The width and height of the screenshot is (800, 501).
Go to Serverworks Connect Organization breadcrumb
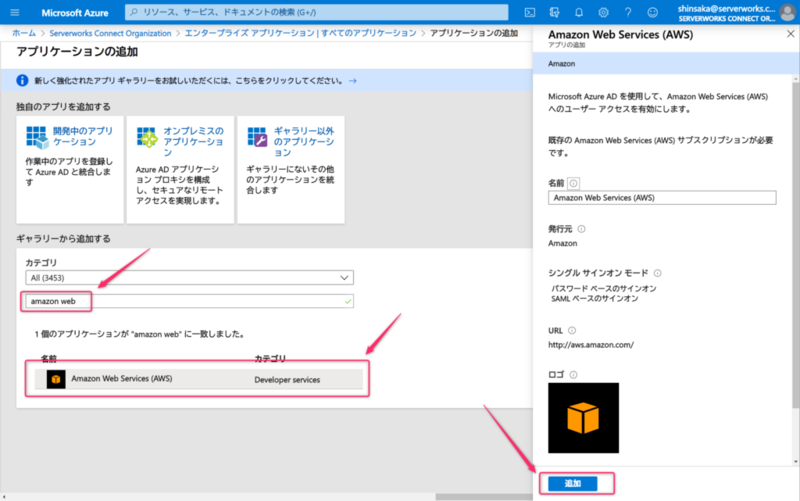coord(110,33)
